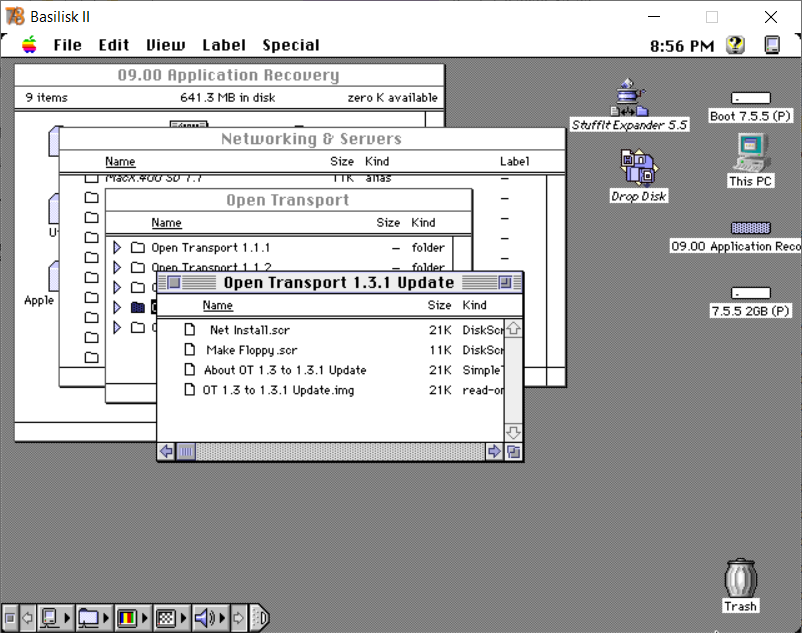Screen dimensions: 802x633
Task: Select the 'OT 1.3 to 1.3.1 Update.img' file name
Action: pos(278,390)
